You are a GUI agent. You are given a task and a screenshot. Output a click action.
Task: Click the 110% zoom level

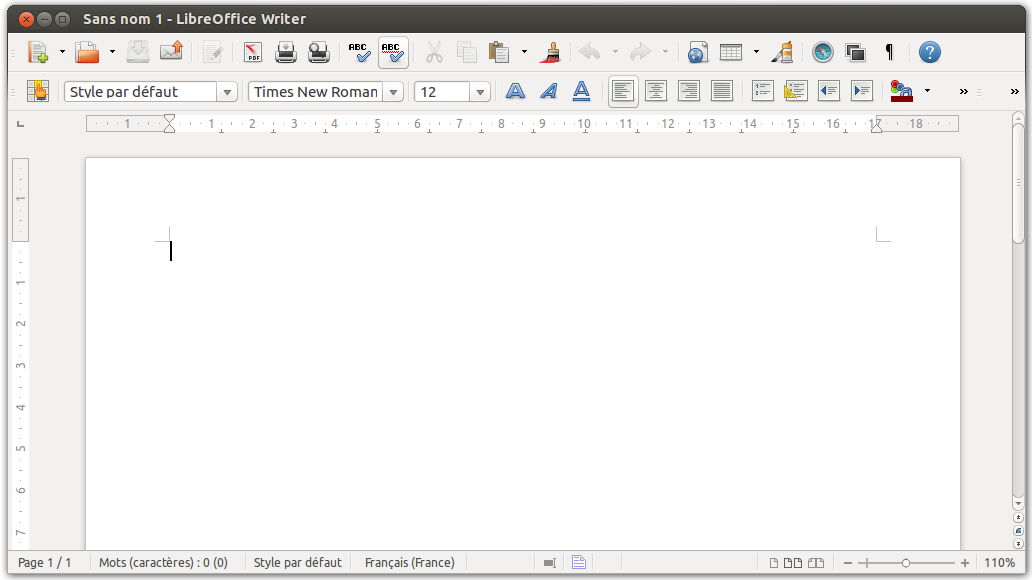click(x=999, y=563)
